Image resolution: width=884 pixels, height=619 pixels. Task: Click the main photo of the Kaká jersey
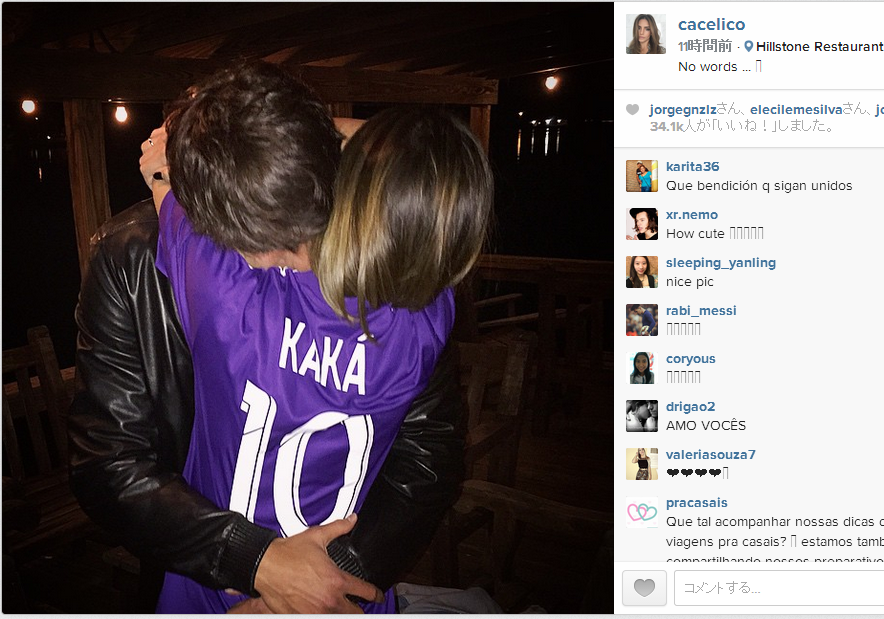click(x=307, y=308)
